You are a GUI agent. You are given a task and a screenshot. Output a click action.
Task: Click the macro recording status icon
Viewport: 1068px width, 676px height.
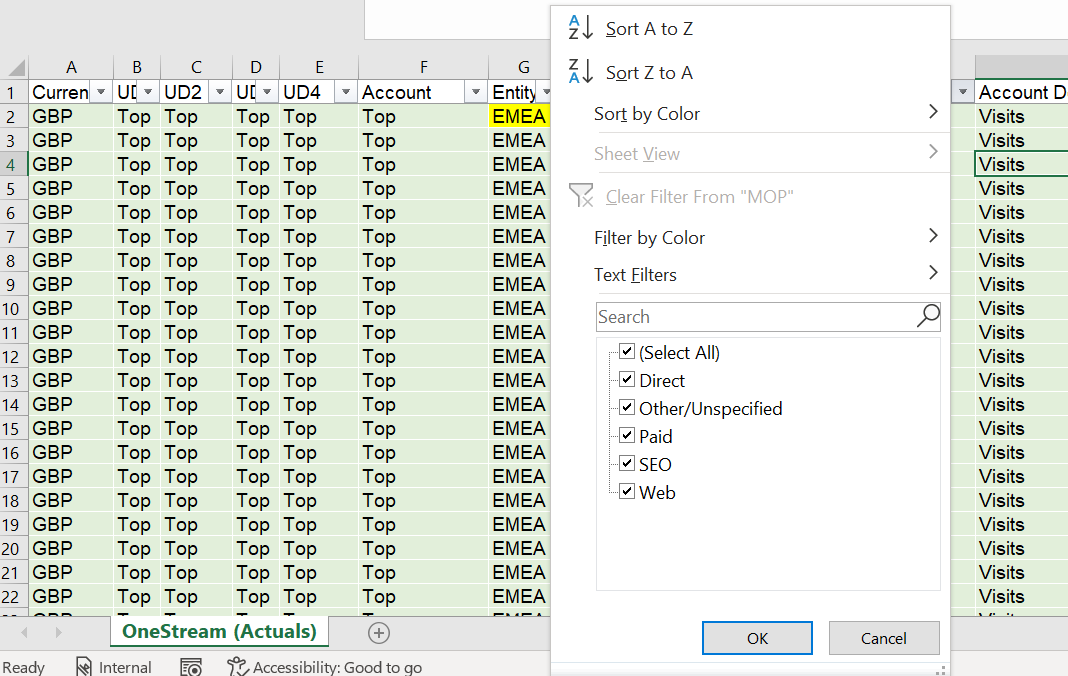click(191, 667)
